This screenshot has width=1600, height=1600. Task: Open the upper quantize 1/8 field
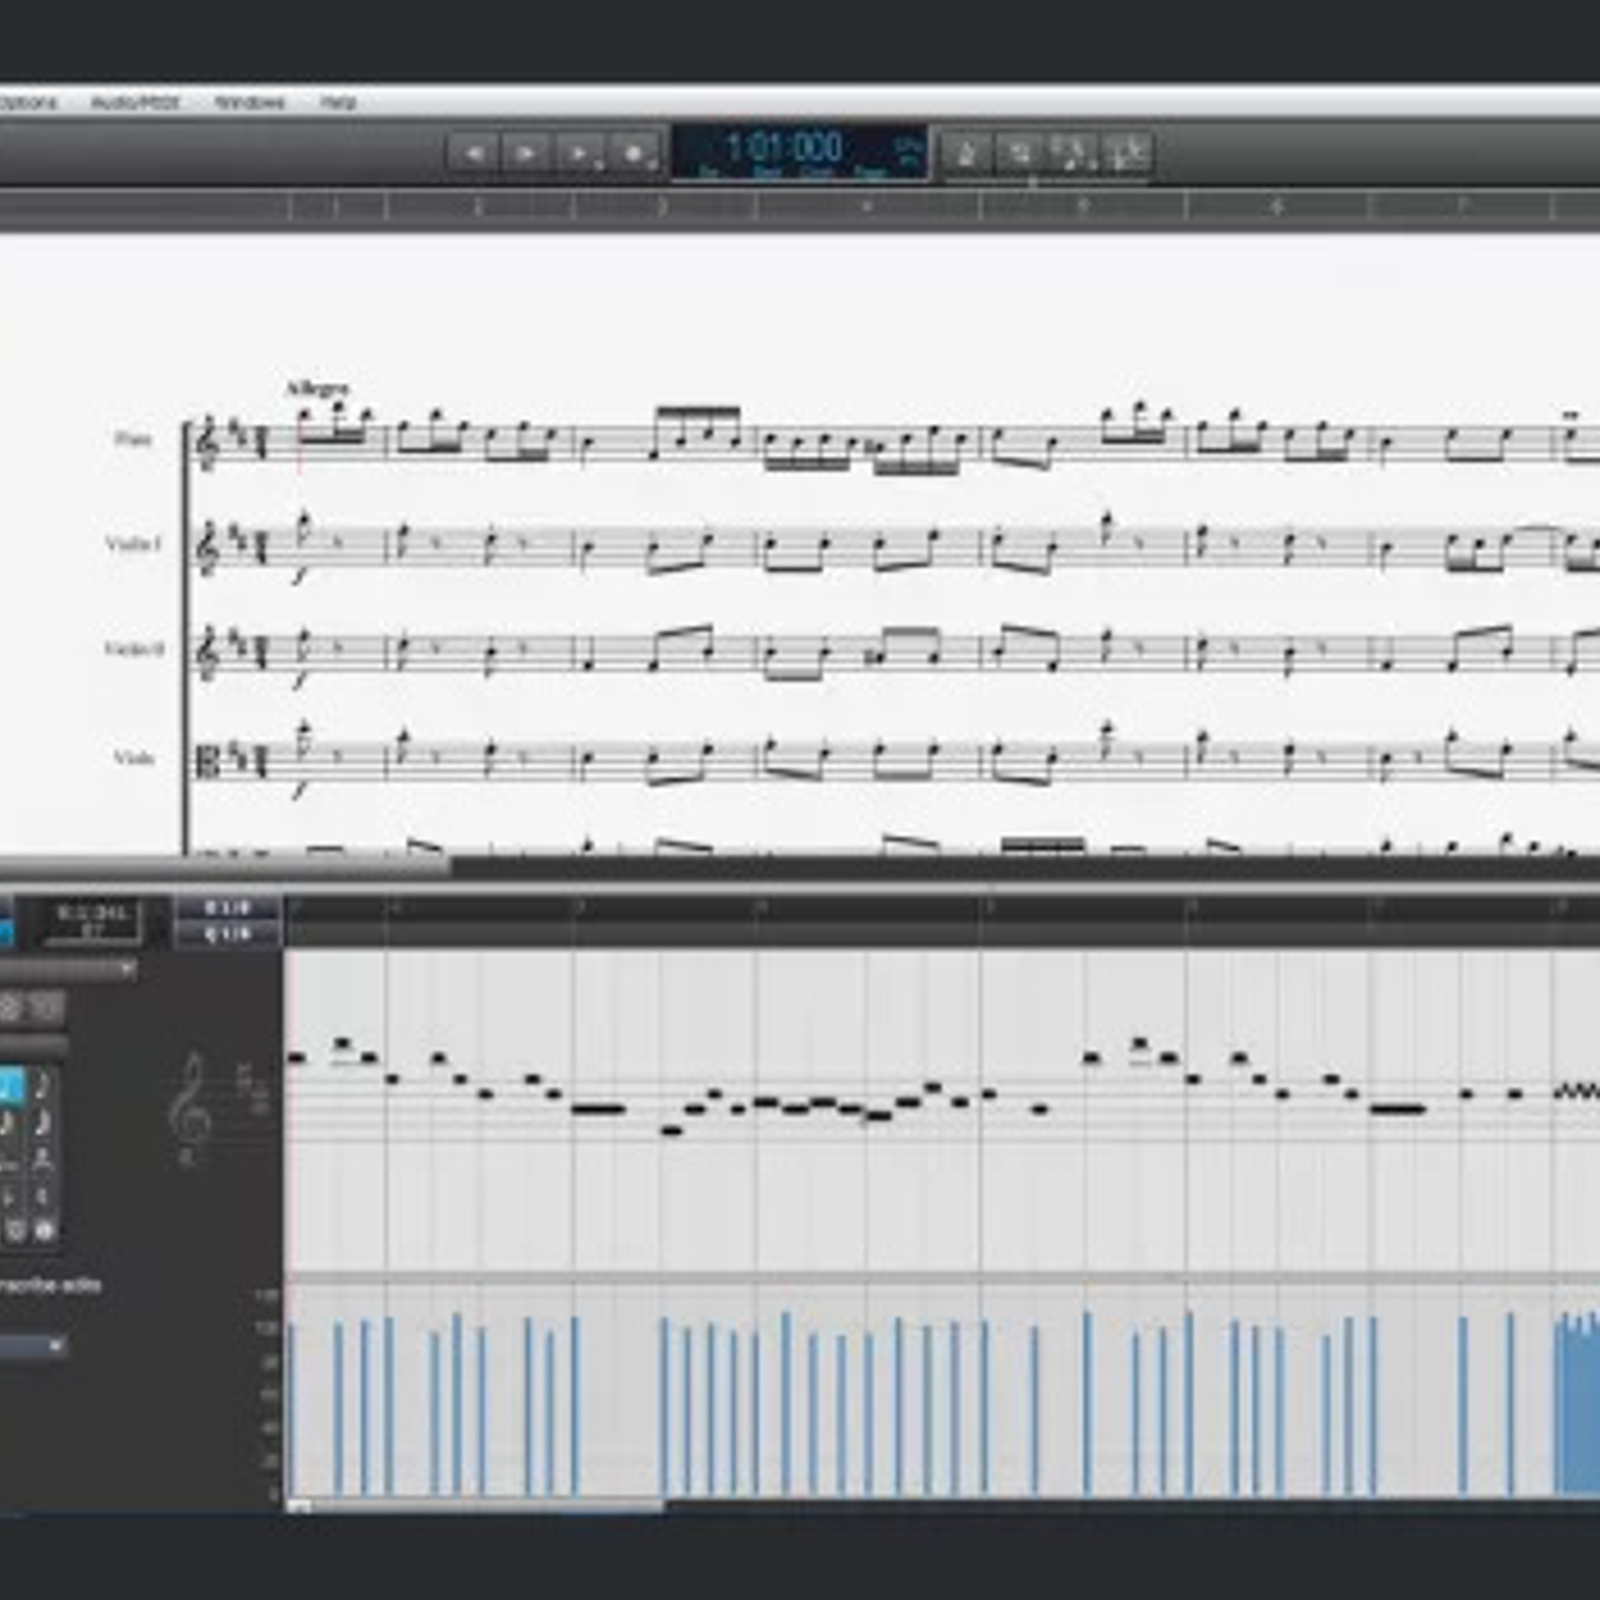228,908
